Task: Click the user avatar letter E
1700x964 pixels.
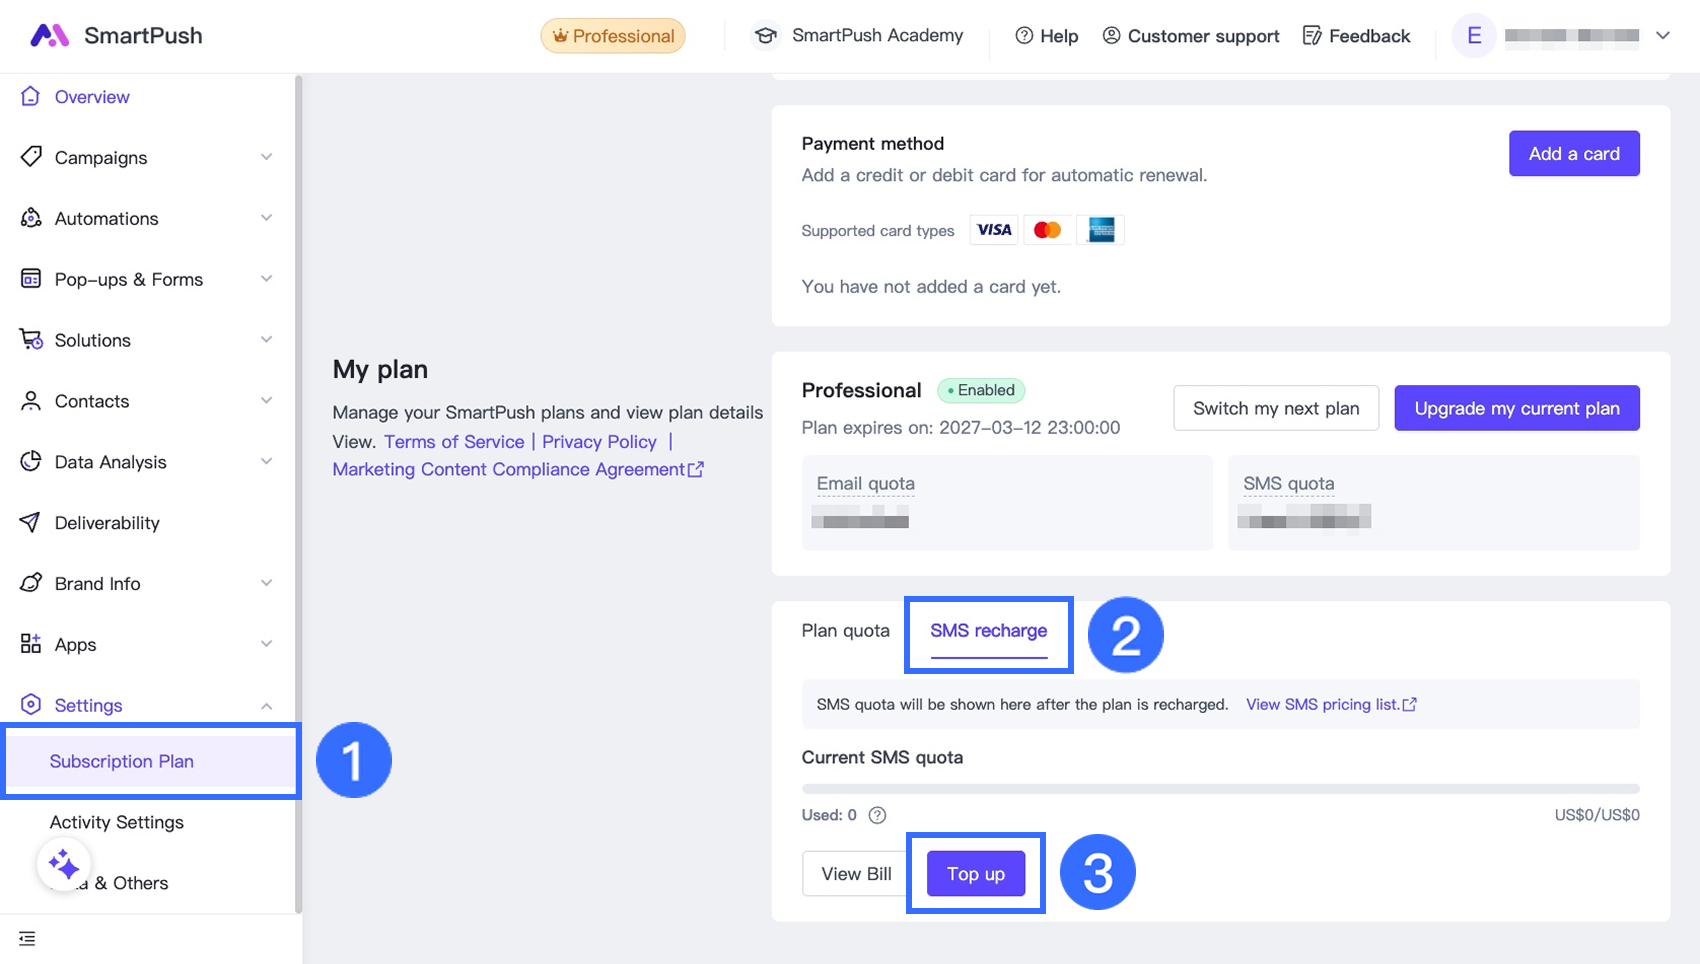Action: (x=1473, y=36)
